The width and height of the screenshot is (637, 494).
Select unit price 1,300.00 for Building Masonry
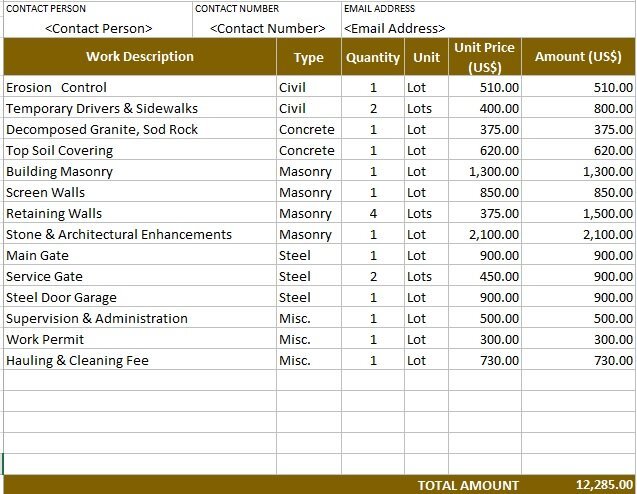click(485, 171)
